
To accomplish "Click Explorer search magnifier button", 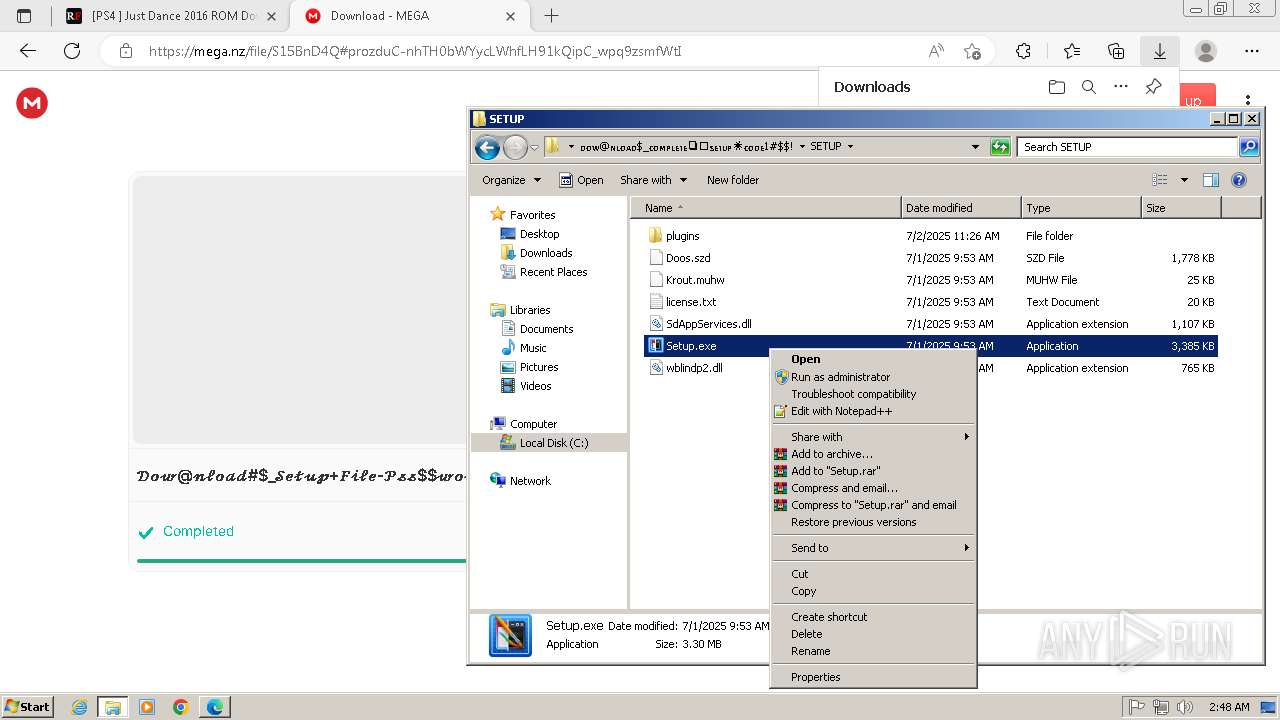I will (x=1248, y=147).
